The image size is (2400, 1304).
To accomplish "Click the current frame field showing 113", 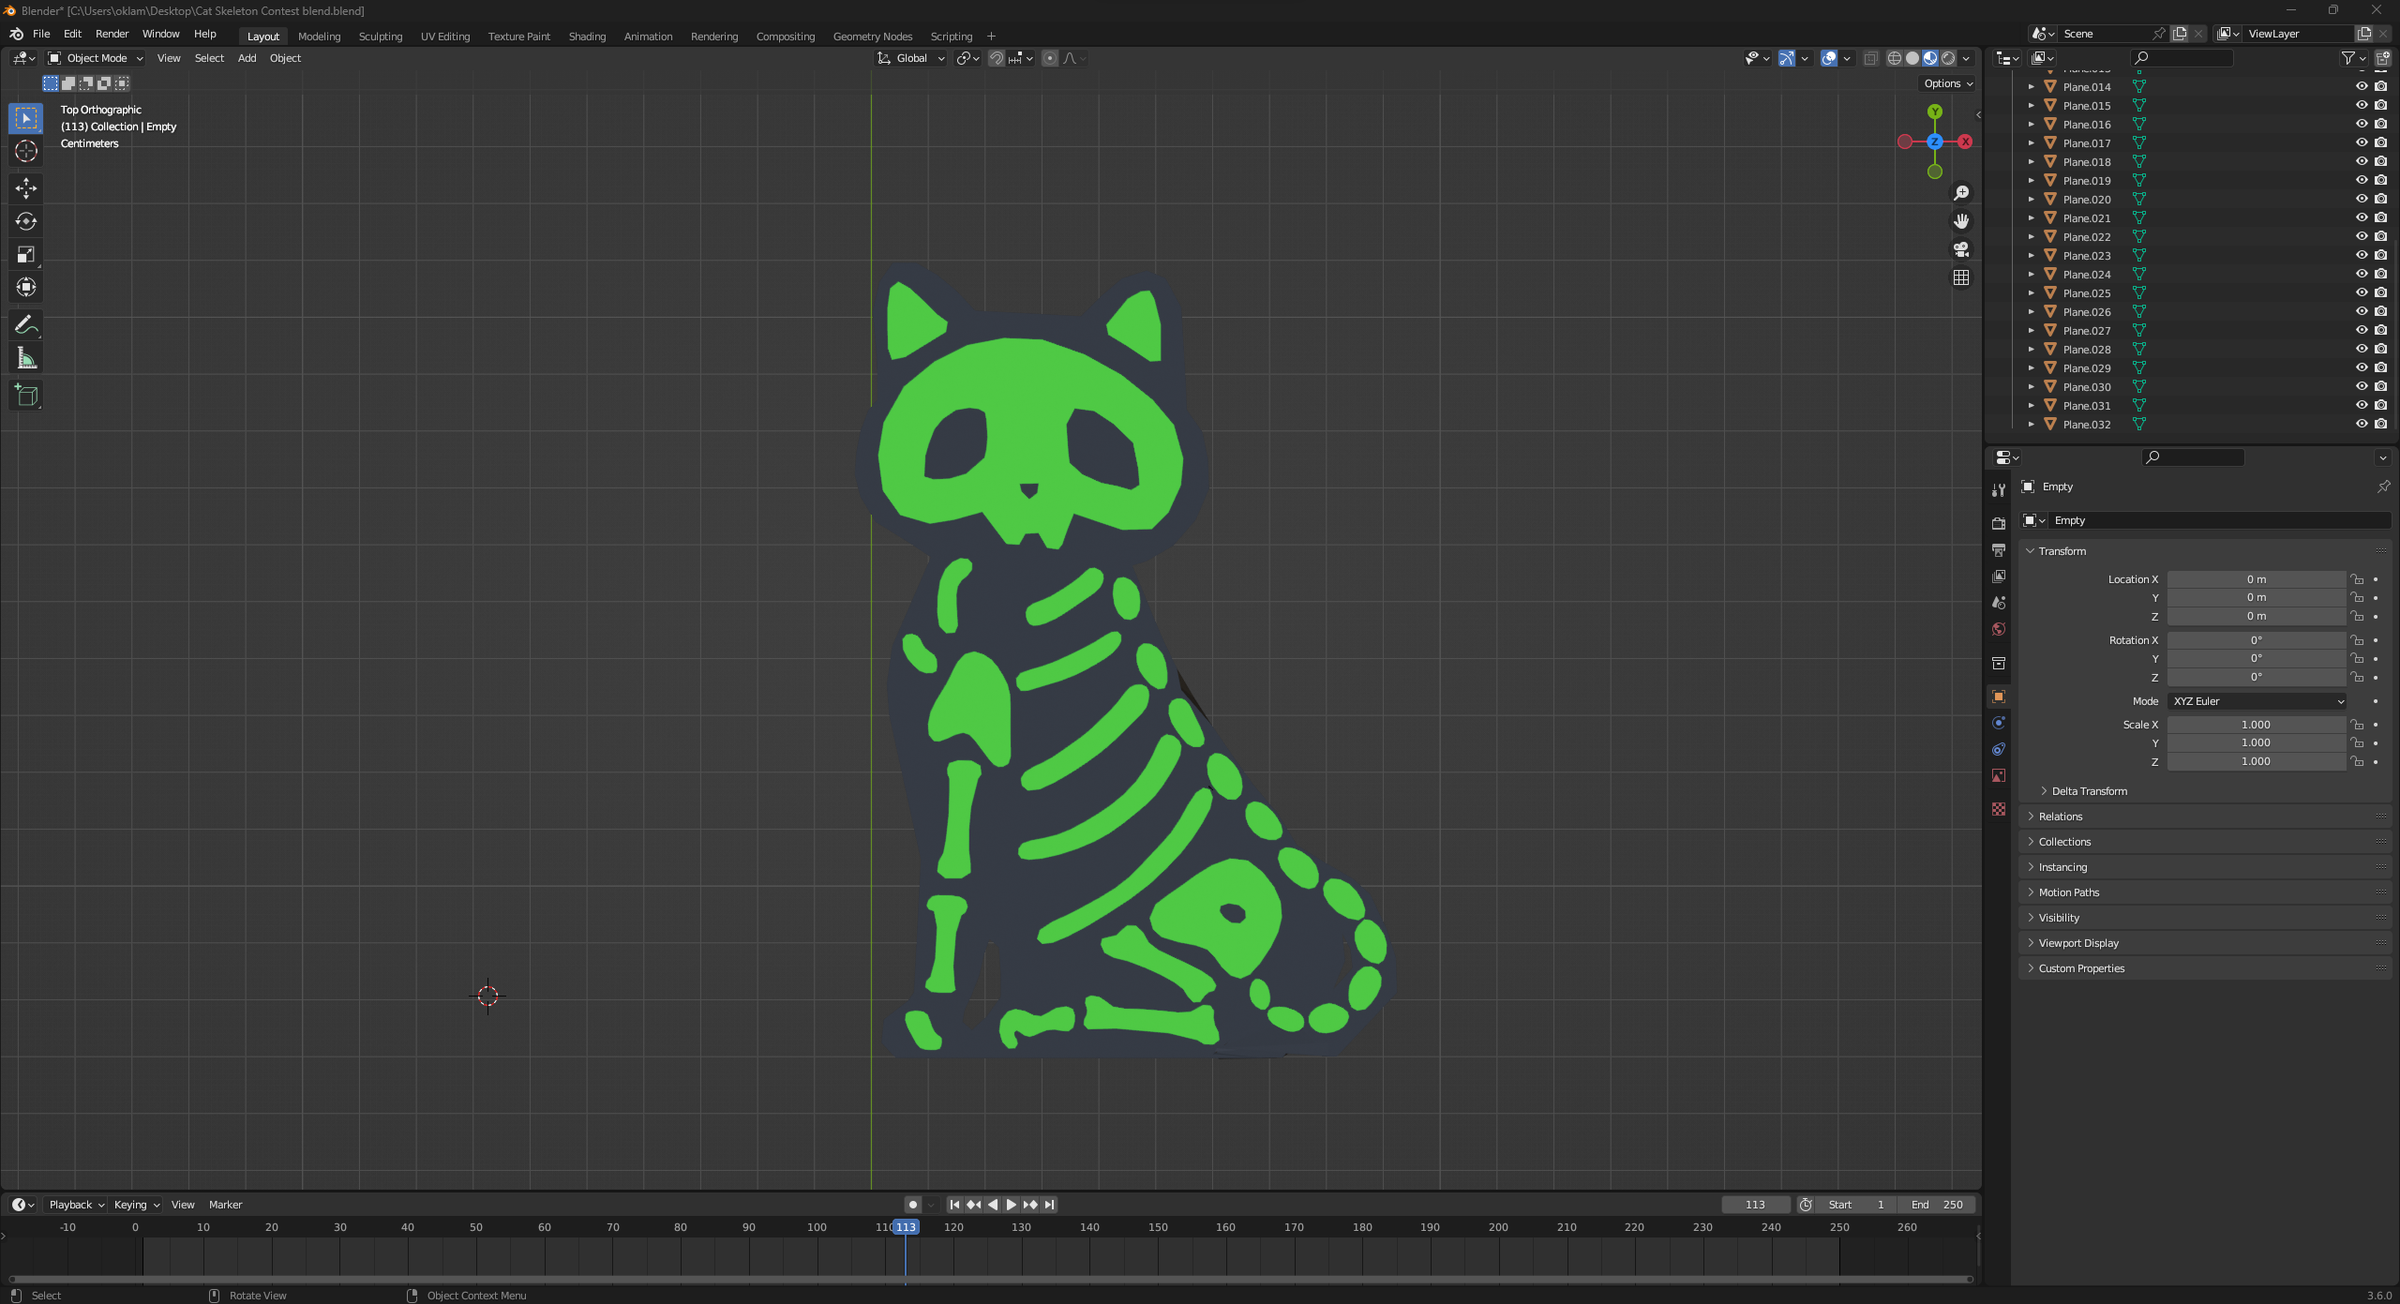I will 1755,1205.
